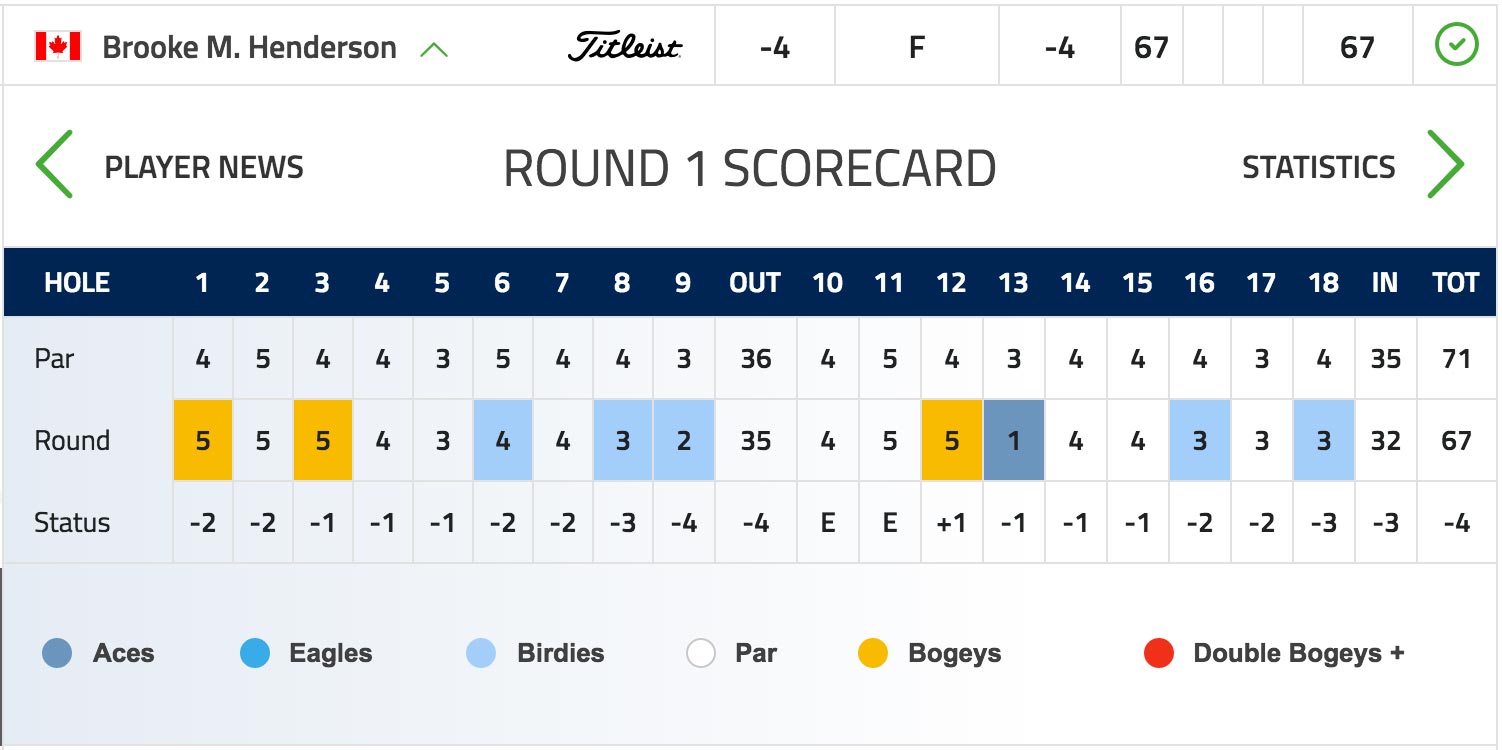The image size is (1502, 750).
Task: Click the right green arrow beside Statistics
Action: pos(1446,164)
